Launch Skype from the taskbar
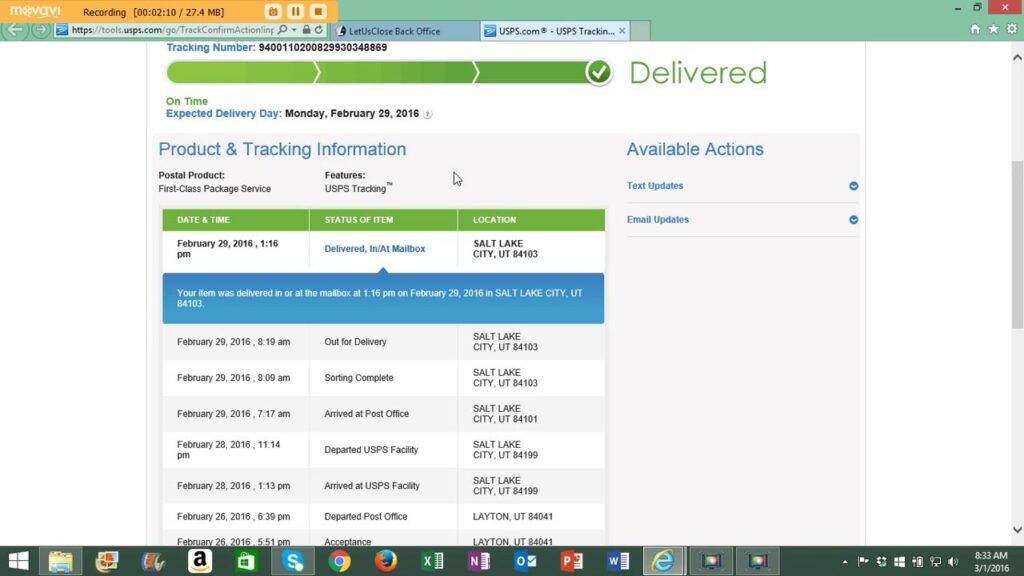Viewport: 1024px width, 576px height. (292, 561)
